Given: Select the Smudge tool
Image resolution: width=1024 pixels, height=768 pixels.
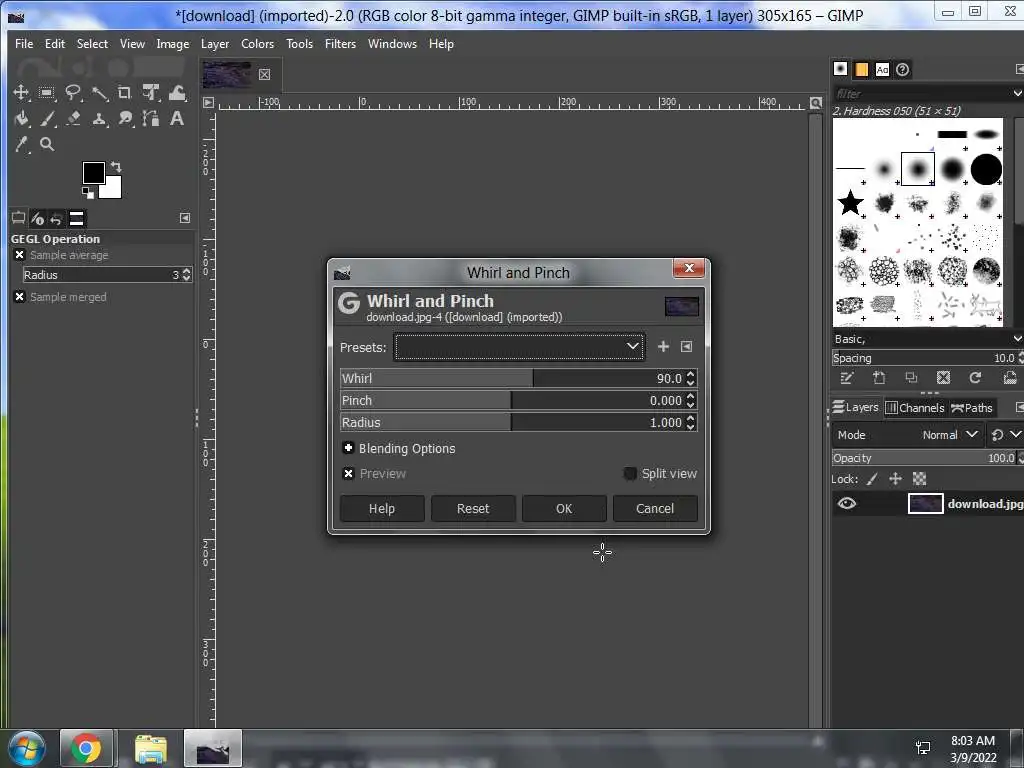Looking at the screenshot, I should [125, 118].
